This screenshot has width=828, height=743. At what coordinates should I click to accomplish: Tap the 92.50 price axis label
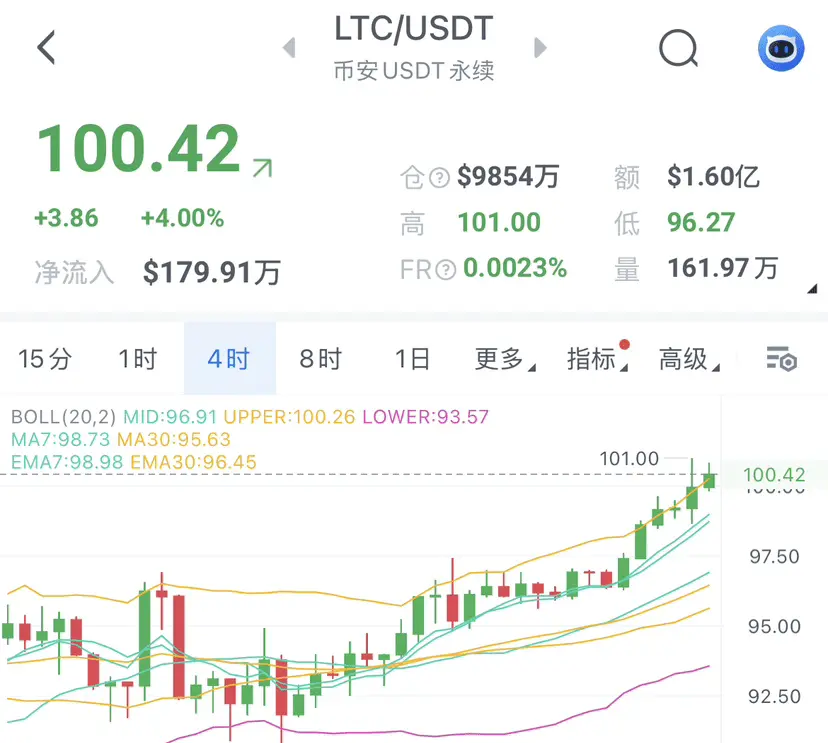point(774,697)
